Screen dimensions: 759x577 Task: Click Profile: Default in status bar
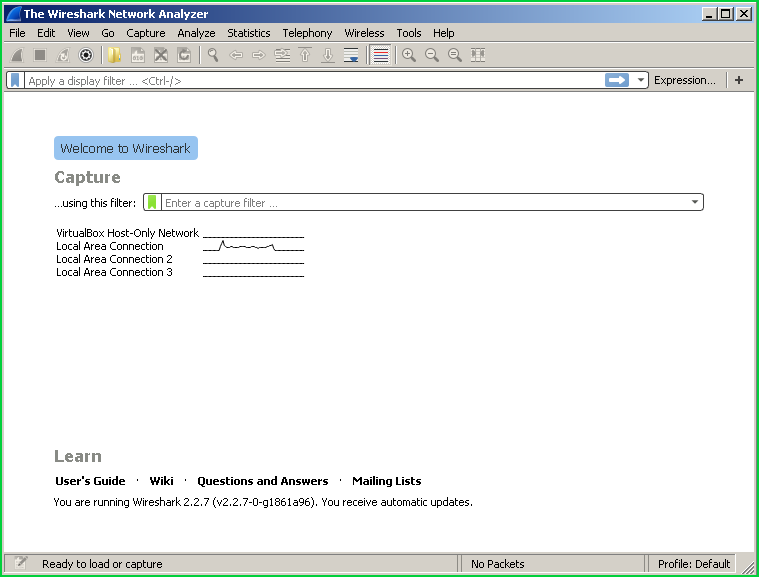[694, 564]
